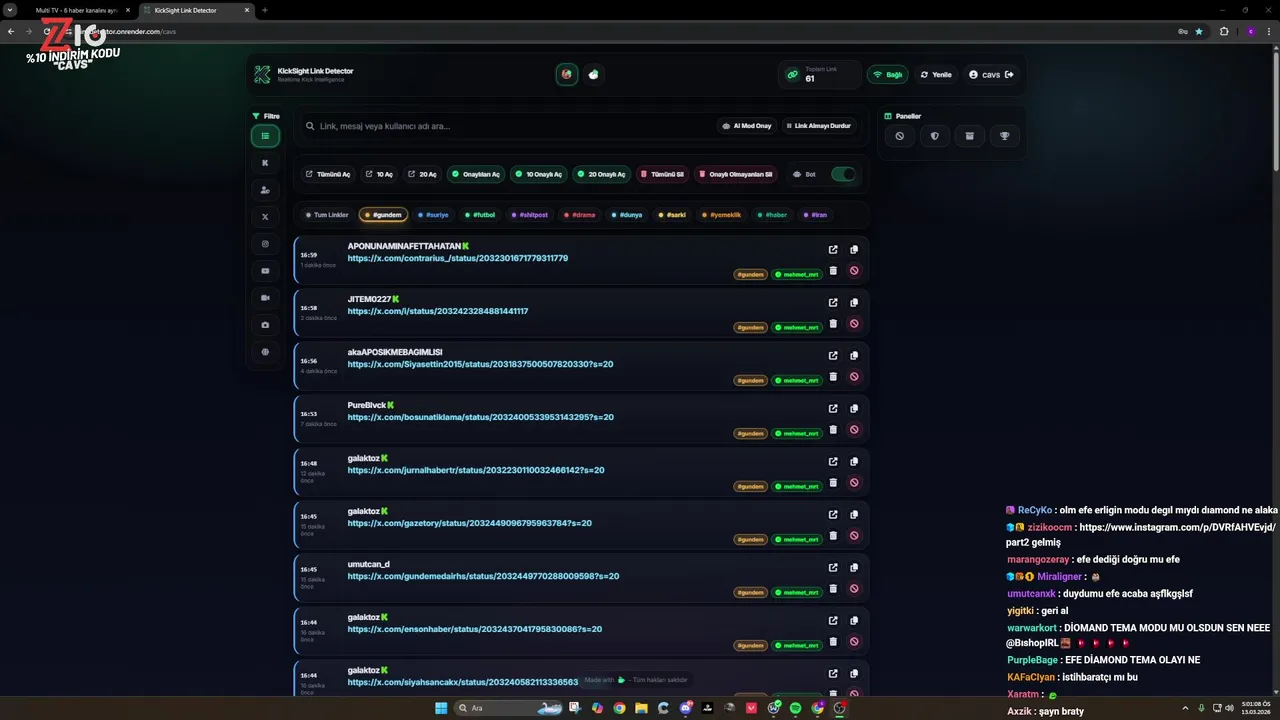Open Spotify from the taskbar
The width and height of the screenshot is (1280, 720).
(x=795, y=708)
